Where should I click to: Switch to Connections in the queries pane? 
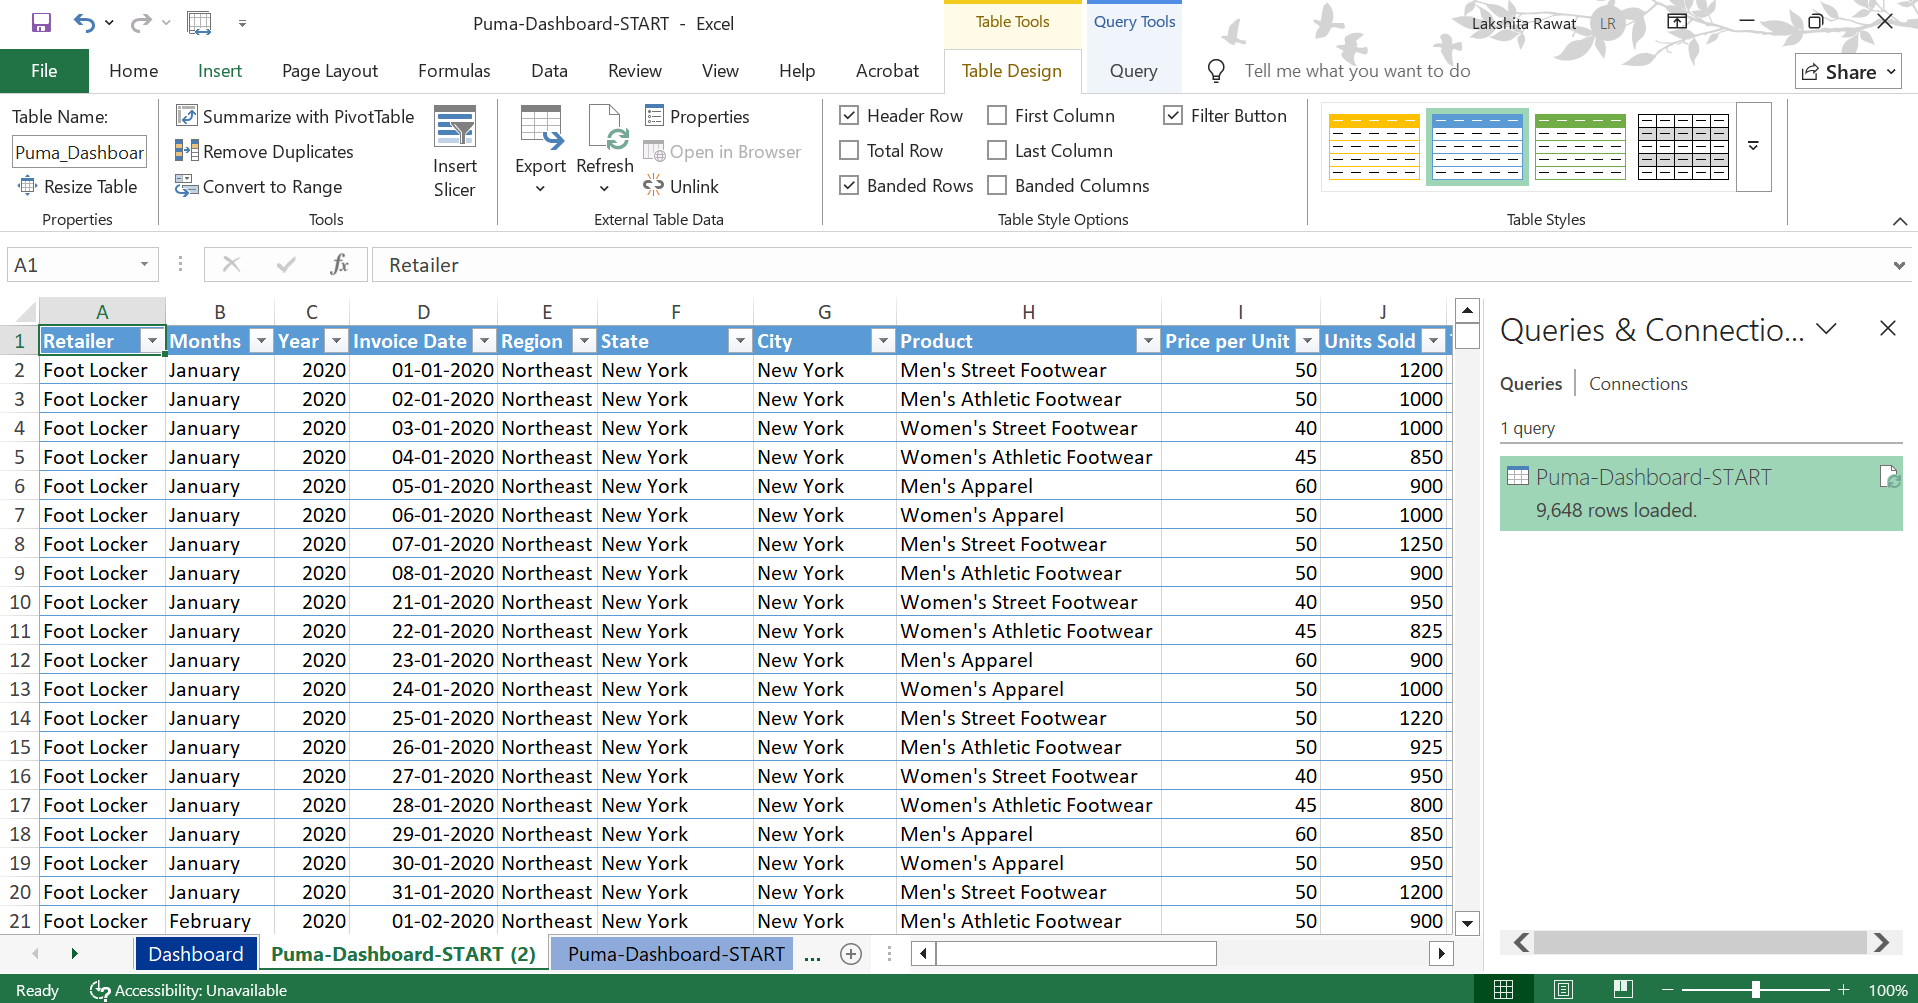pos(1637,384)
